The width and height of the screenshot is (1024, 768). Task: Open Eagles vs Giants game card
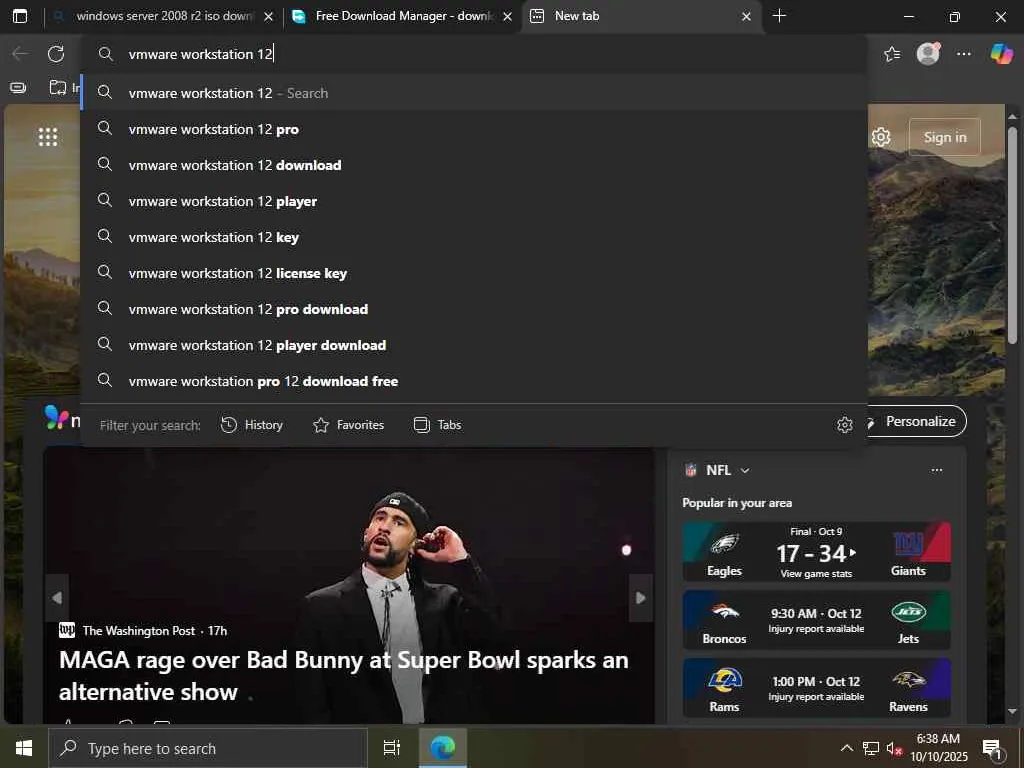pos(816,552)
